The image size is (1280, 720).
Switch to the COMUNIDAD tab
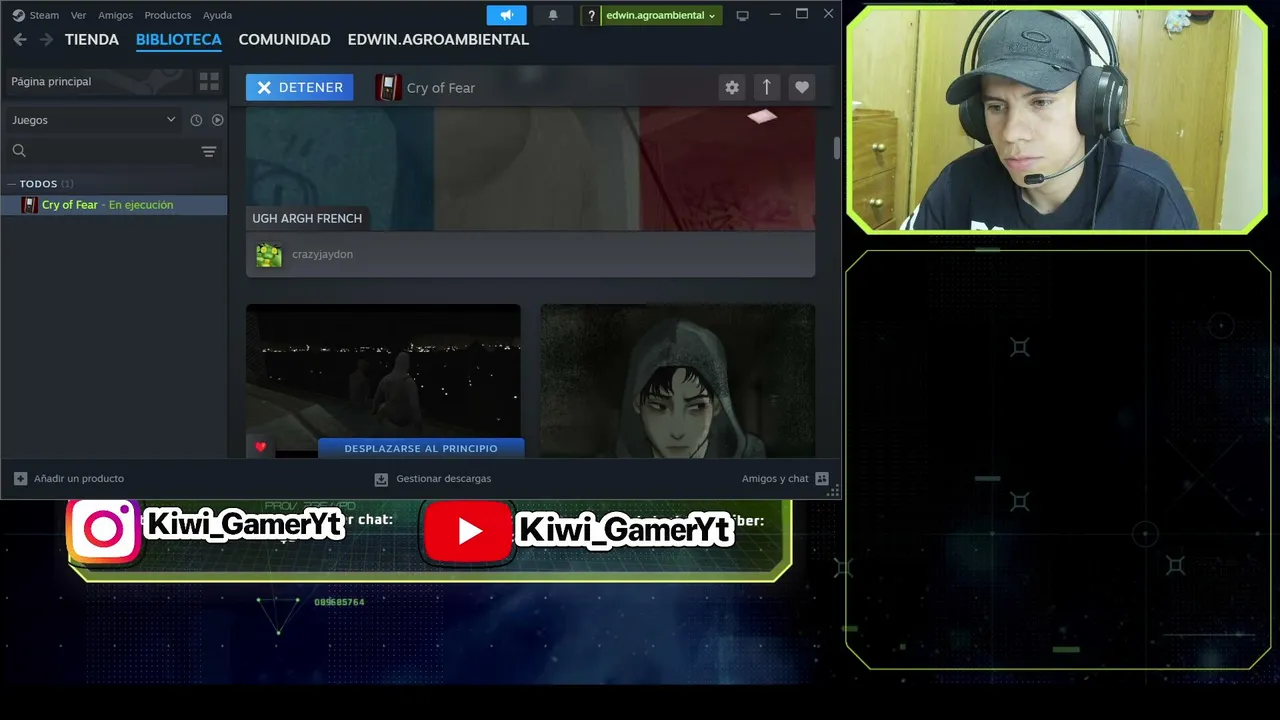pos(284,39)
